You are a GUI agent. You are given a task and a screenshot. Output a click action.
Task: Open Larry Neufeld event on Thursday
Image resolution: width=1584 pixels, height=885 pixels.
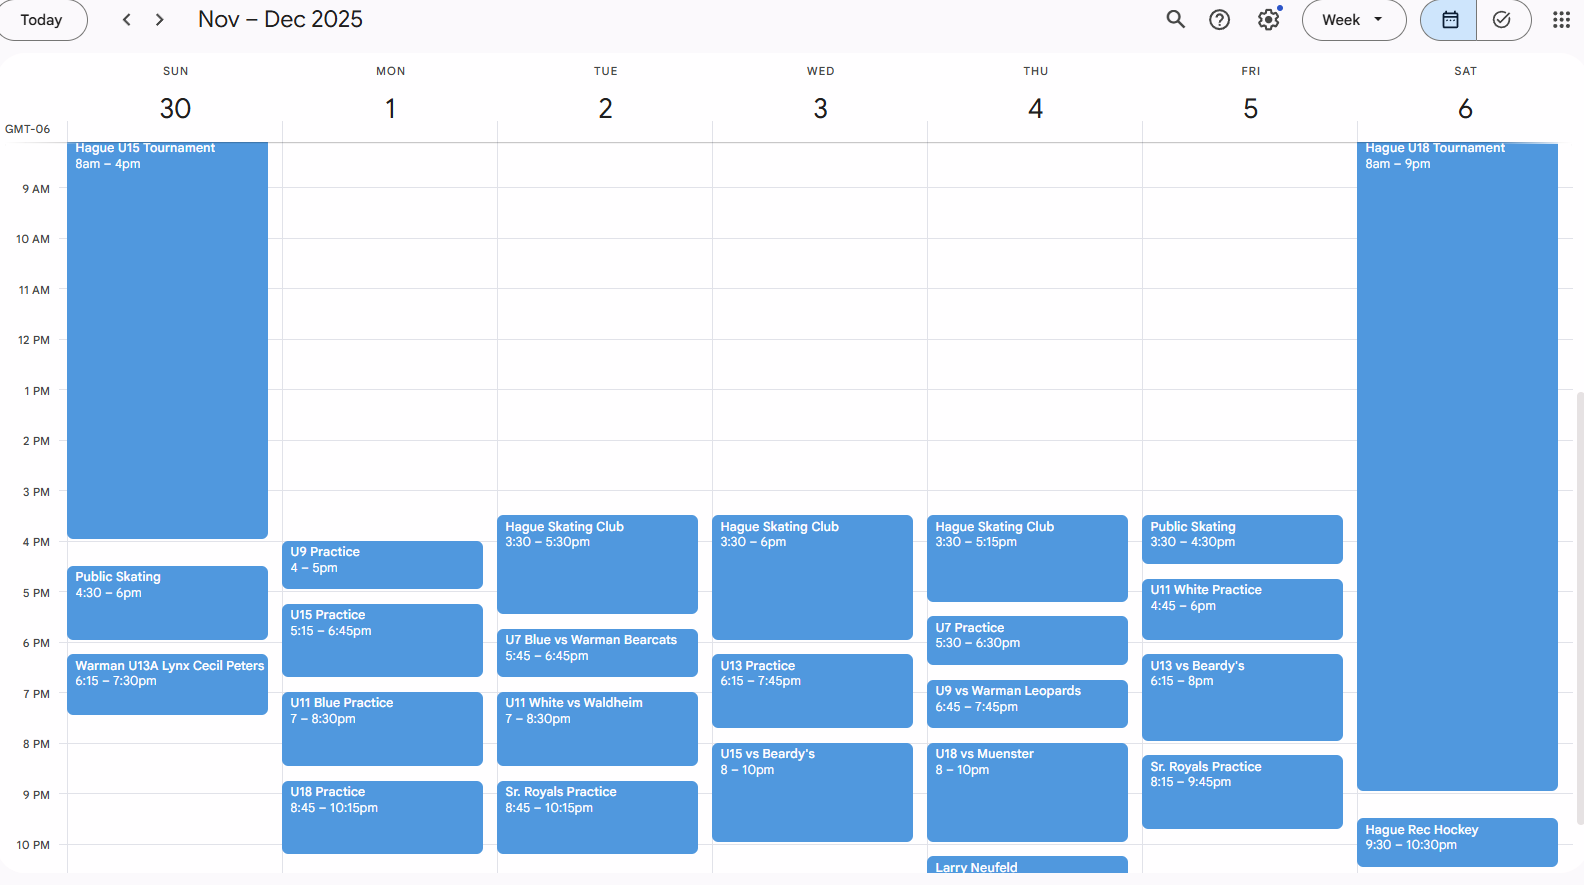tap(1027, 866)
